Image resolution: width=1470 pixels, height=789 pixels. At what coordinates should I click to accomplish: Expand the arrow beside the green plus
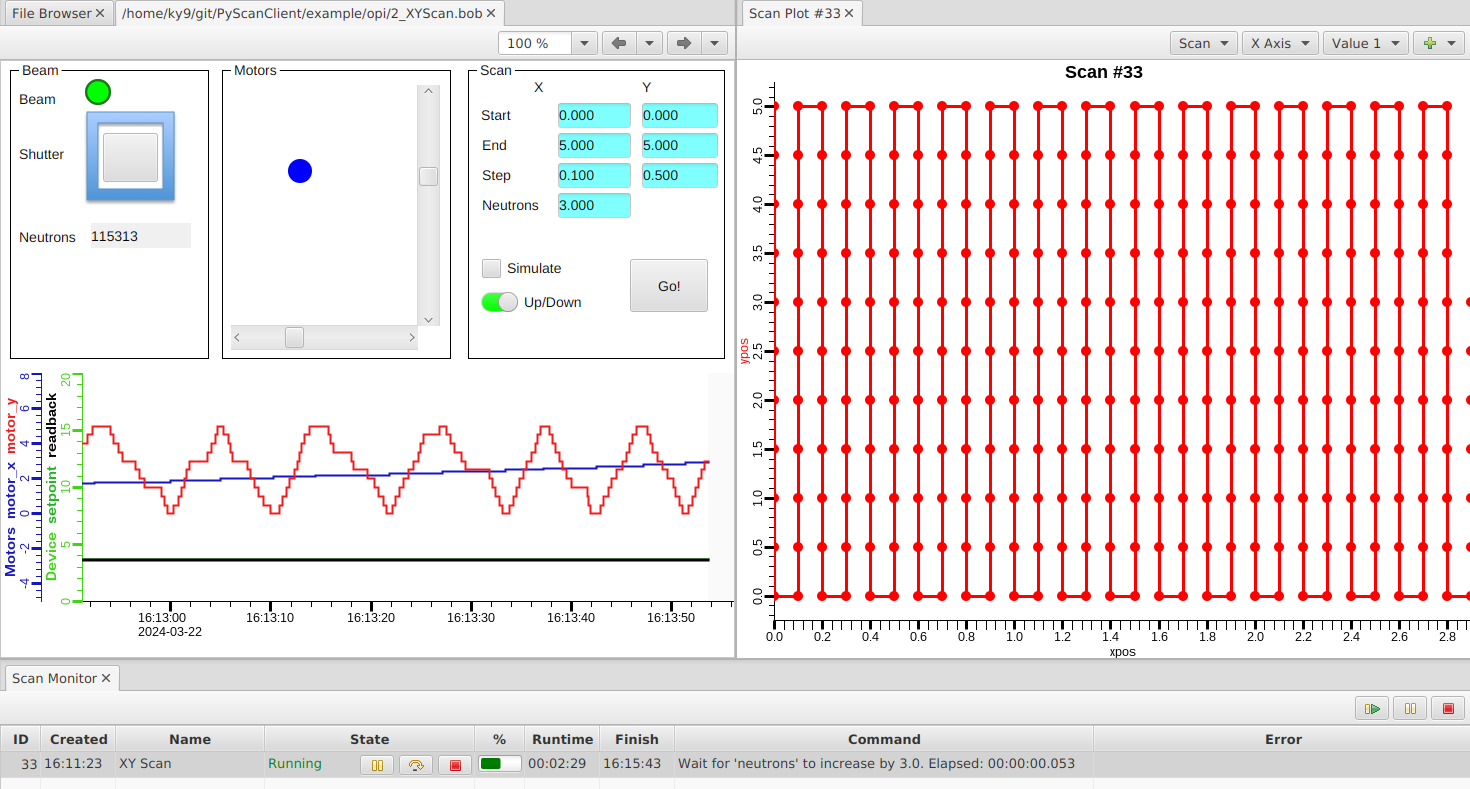tap(1453, 43)
